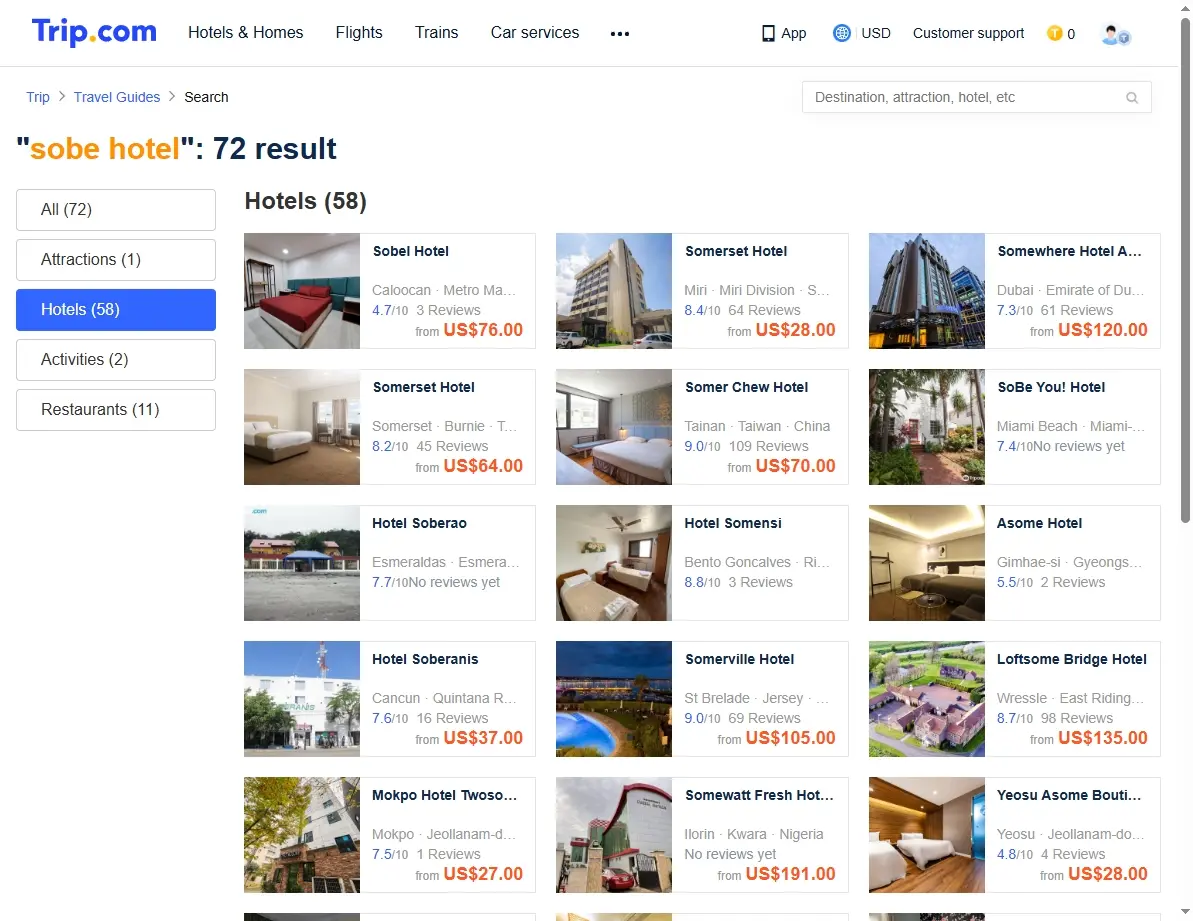The height and width of the screenshot is (921, 1193).
Task: Open Somewhere Hotel Dubai photo
Action: [x=927, y=291]
